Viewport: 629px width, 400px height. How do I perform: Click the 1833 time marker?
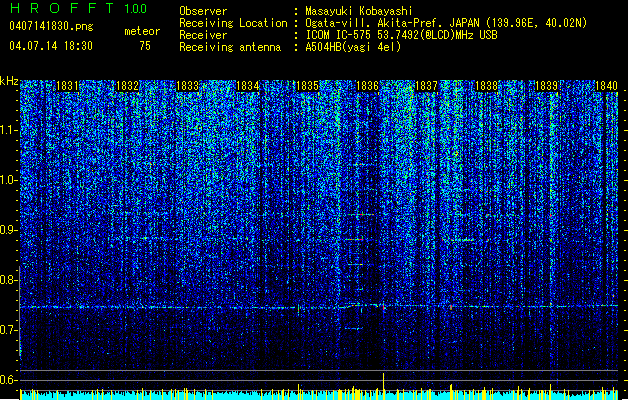(187, 86)
